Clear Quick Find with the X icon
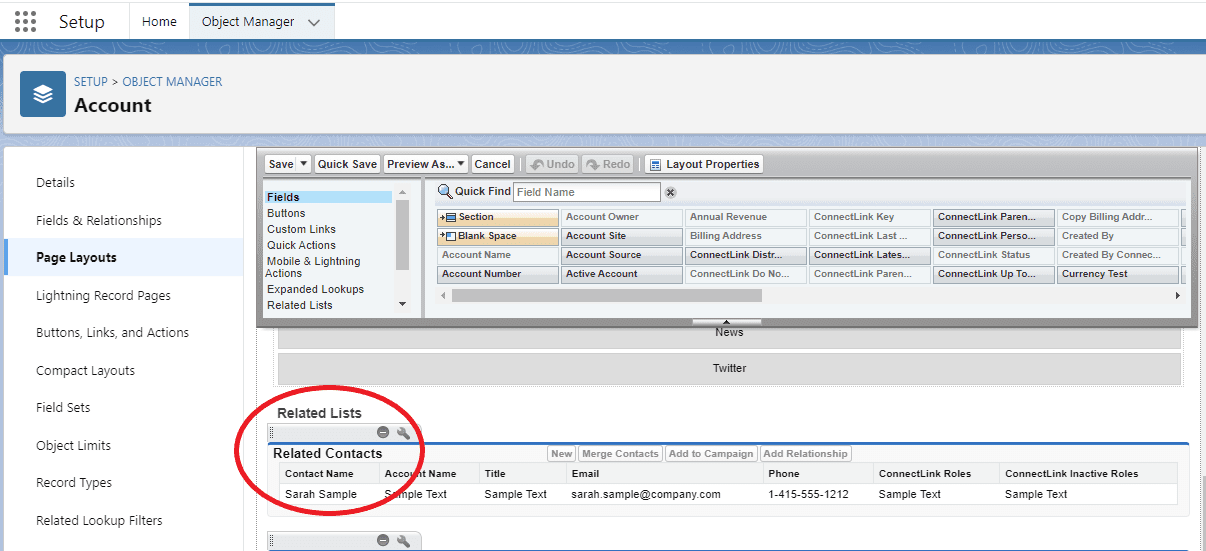 coord(671,192)
